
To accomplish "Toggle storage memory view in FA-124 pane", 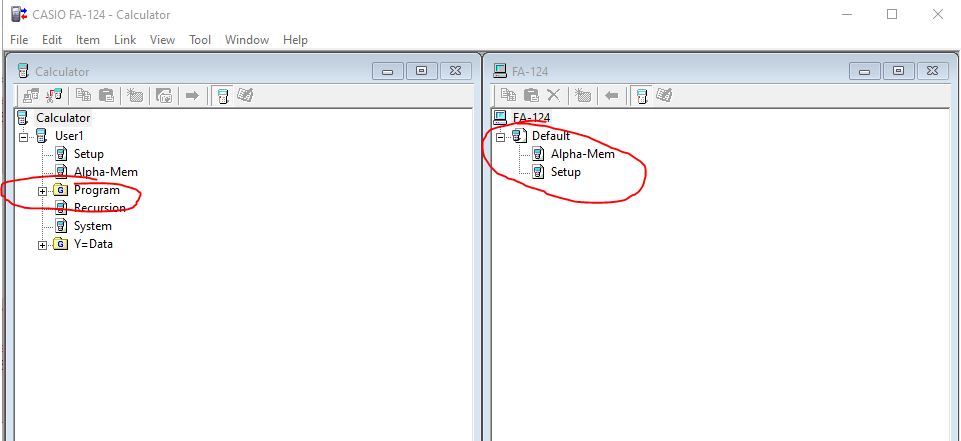I will 664,96.
